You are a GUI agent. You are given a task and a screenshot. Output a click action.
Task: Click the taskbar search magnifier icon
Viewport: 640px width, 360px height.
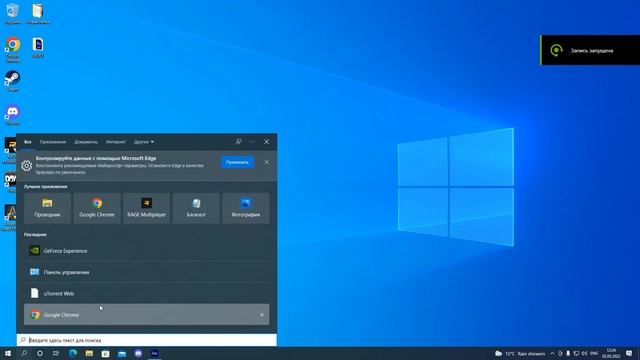pos(24,353)
